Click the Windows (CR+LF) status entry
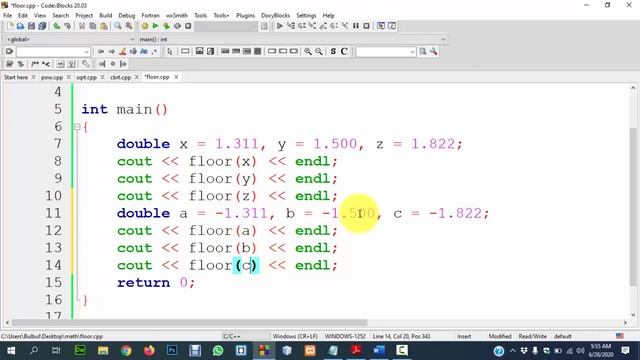Viewport: 640px width, 360px height. (295, 336)
